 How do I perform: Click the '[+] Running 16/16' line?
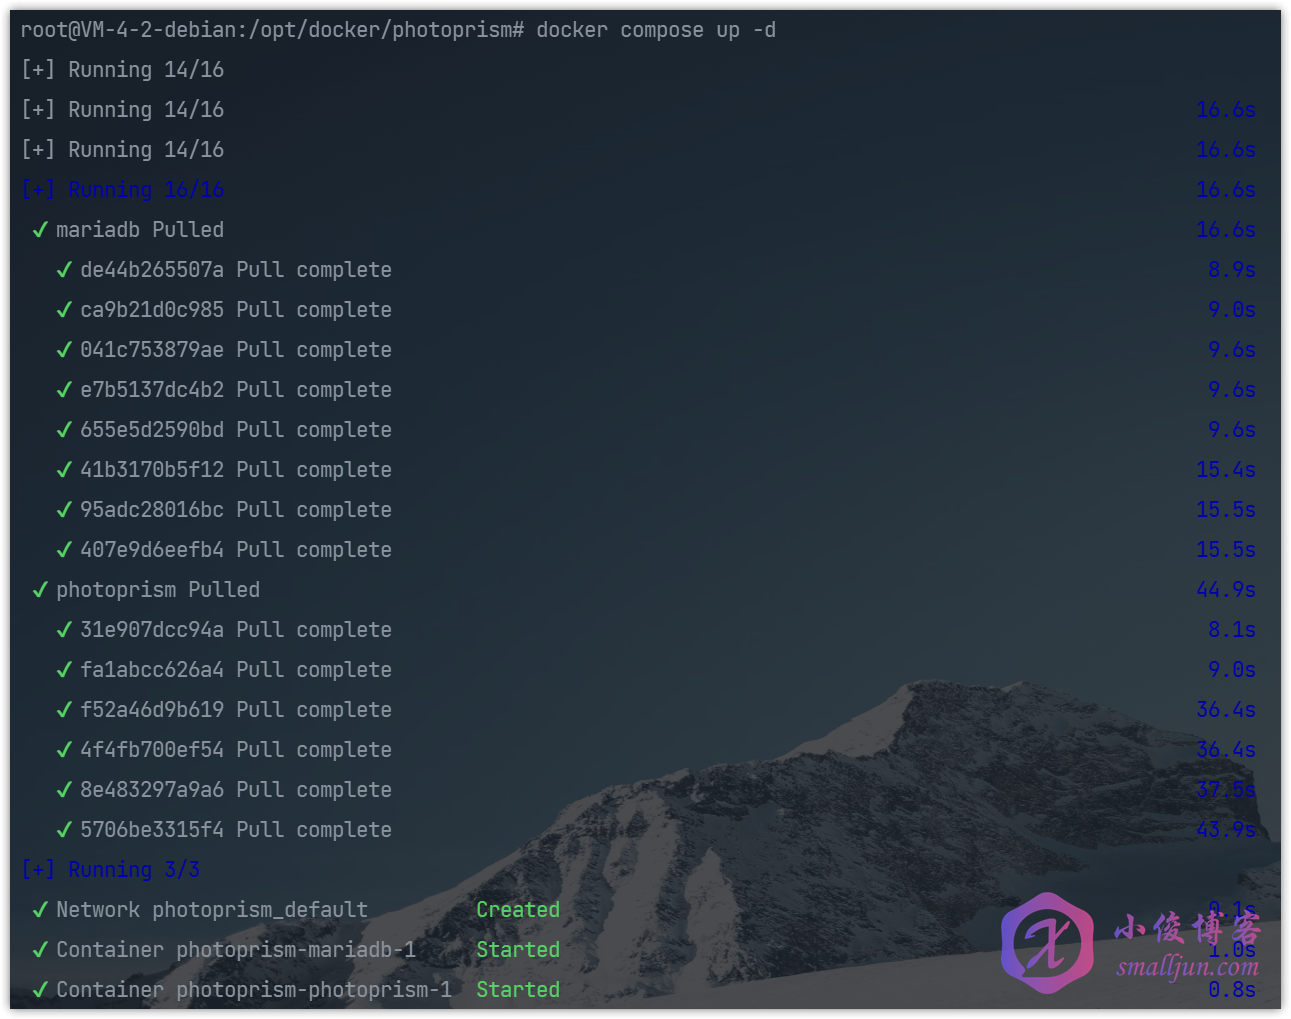122,190
